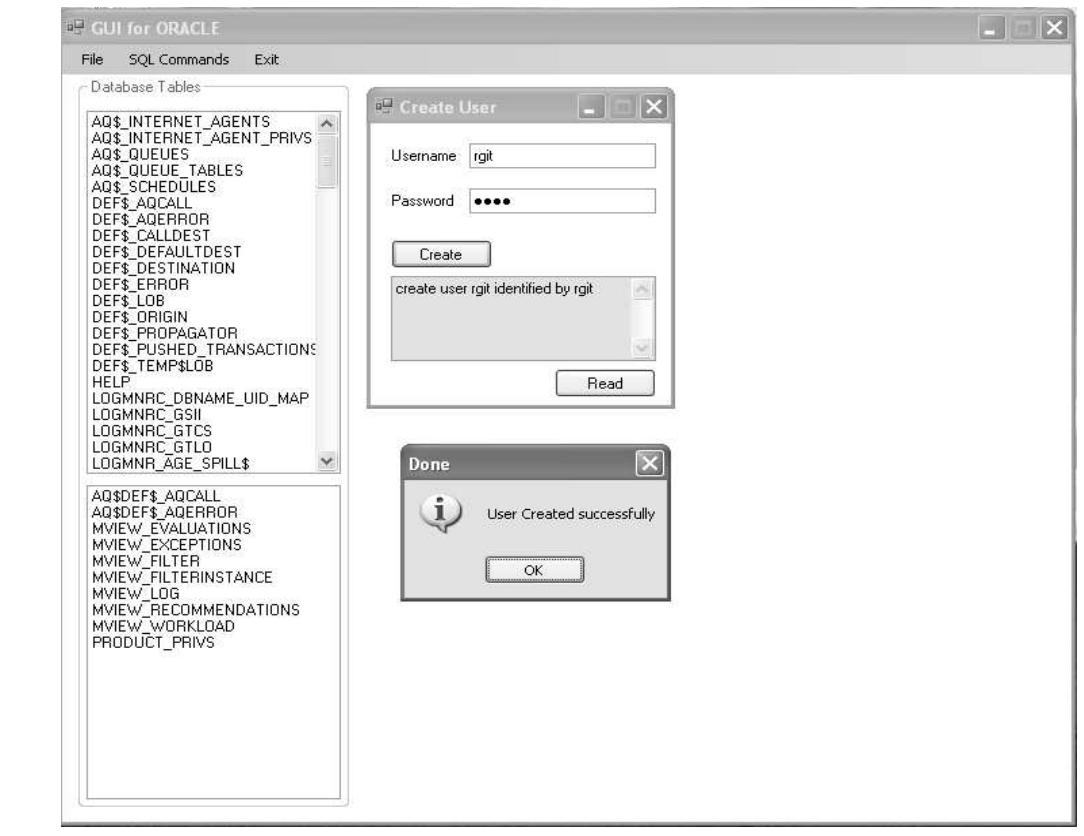The width and height of the screenshot is (1084, 836).
Task: Select MVIEW_RECOMMENDATIONS entry
Action: [196, 610]
